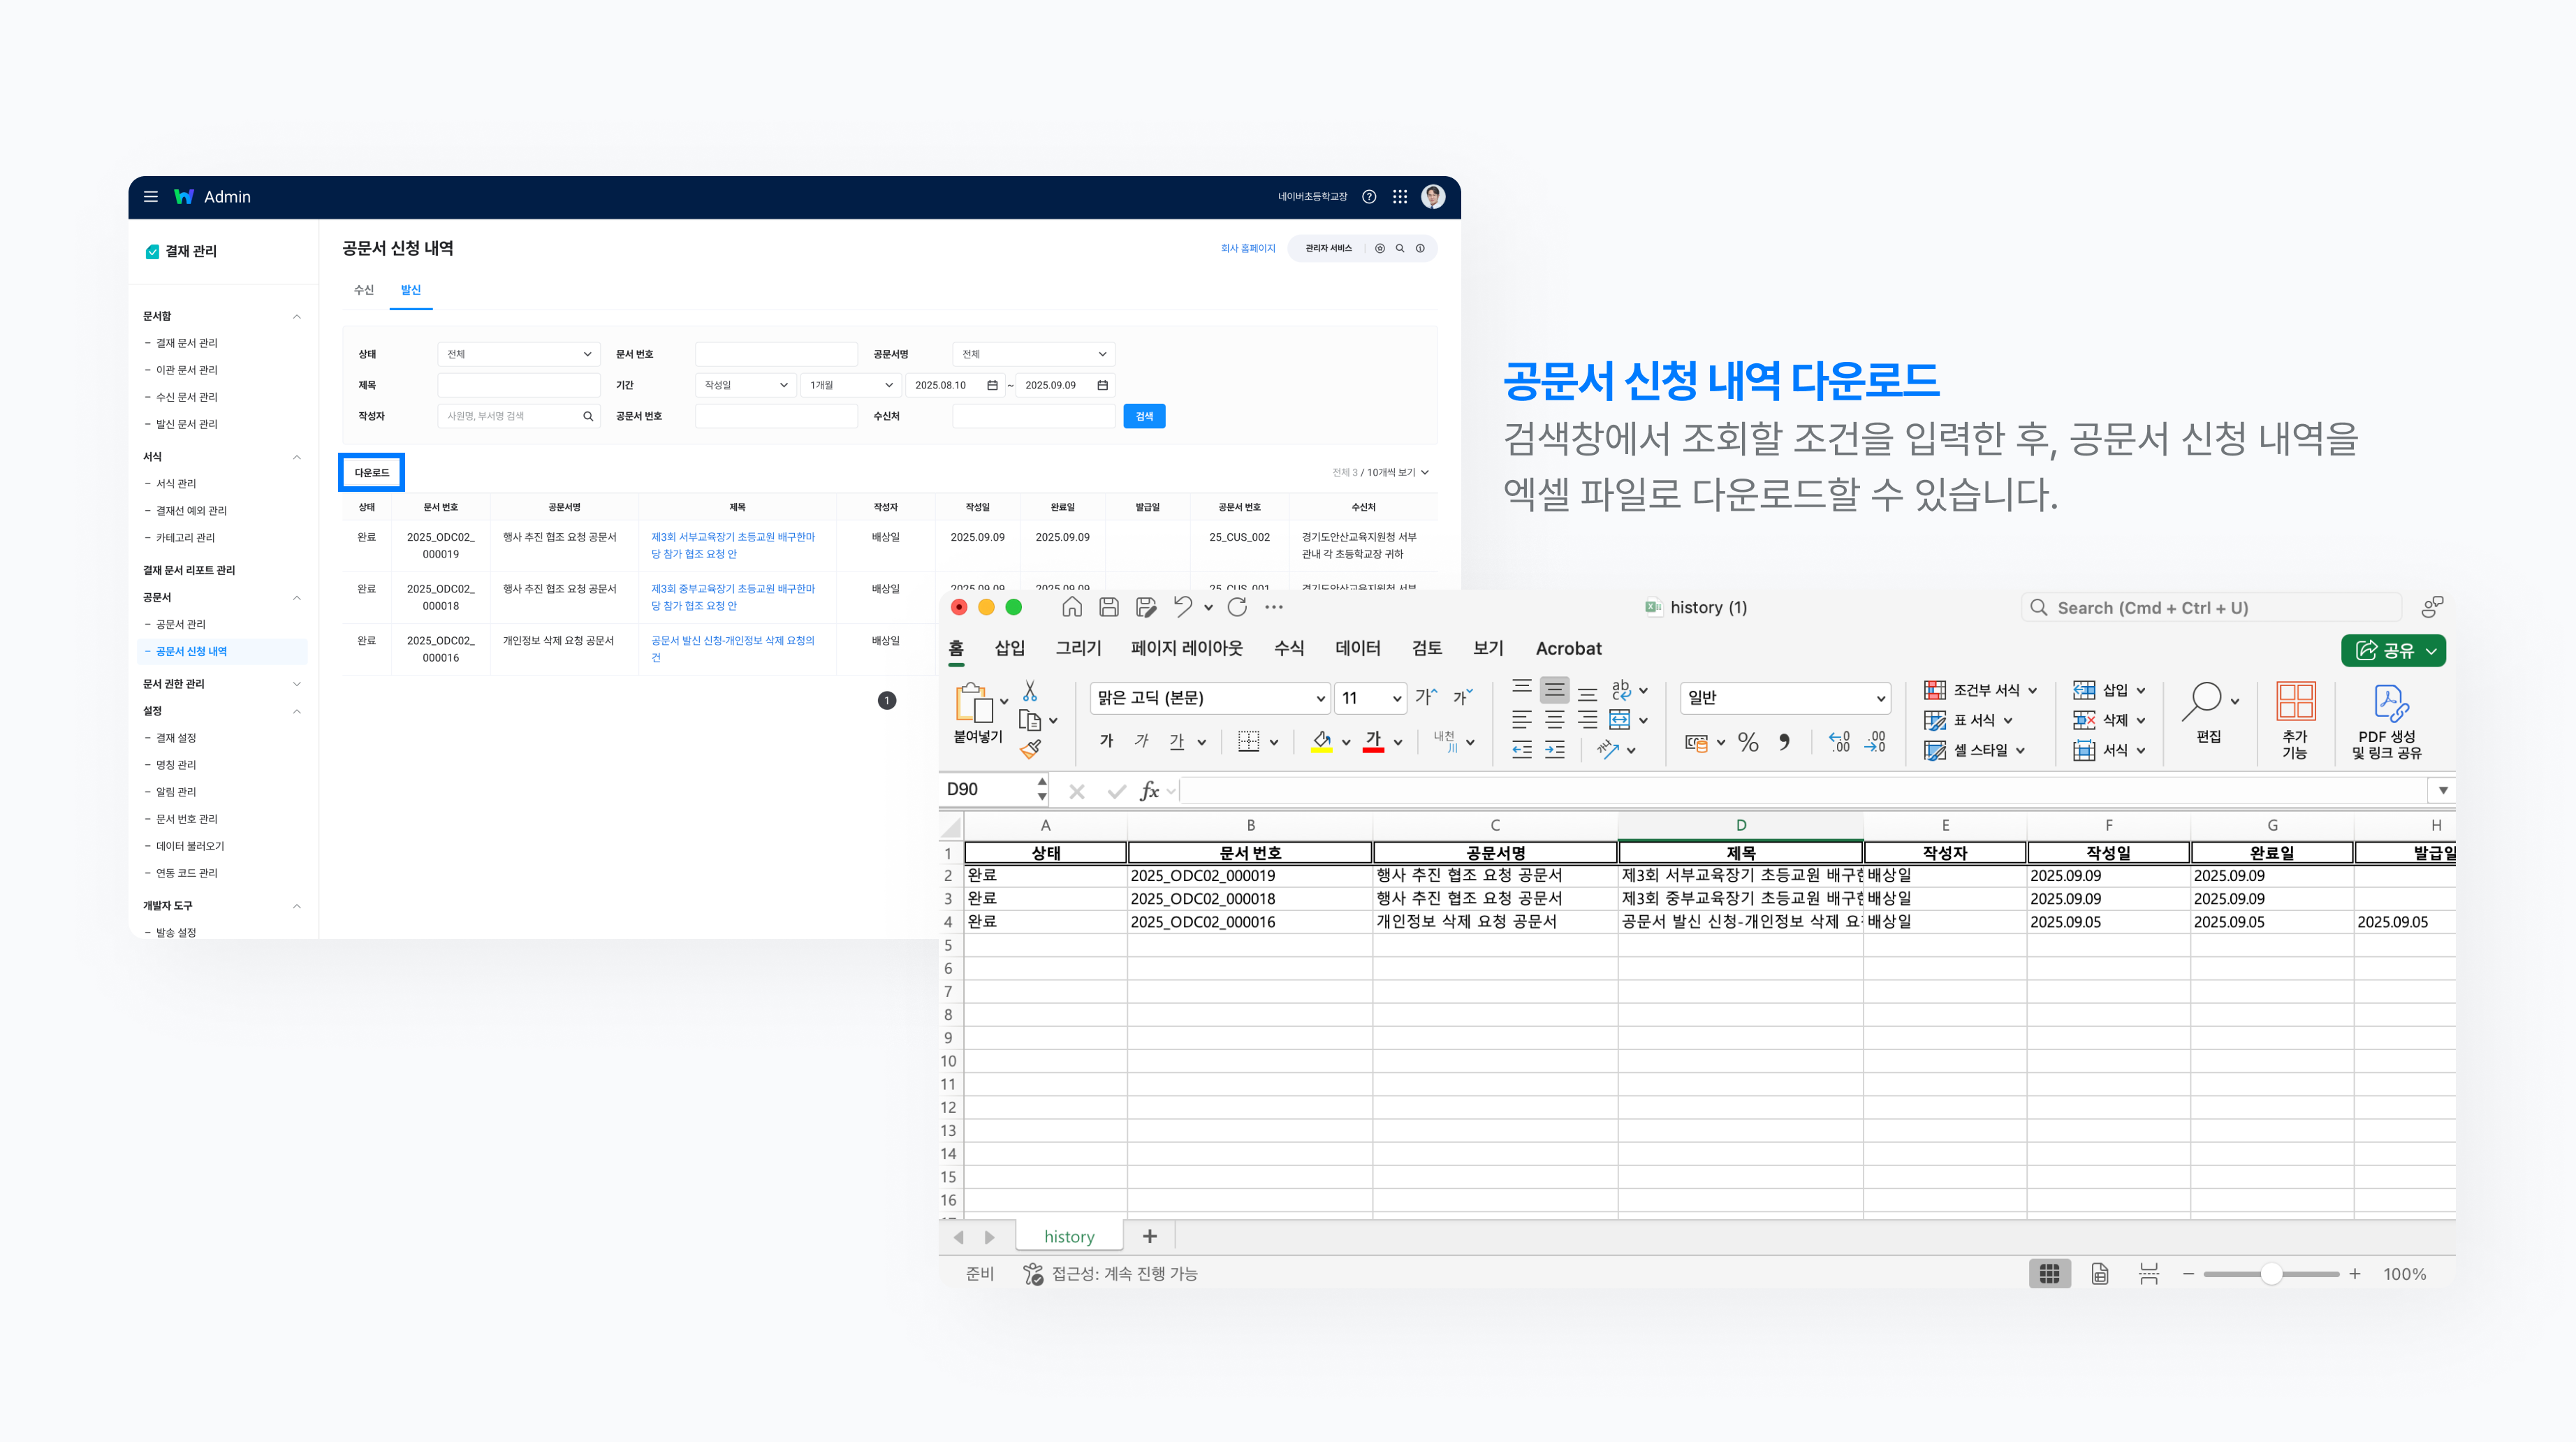This screenshot has width=2576, height=1442.
Task: Click the fill color bucket icon
Action: (x=1322, y=741)
